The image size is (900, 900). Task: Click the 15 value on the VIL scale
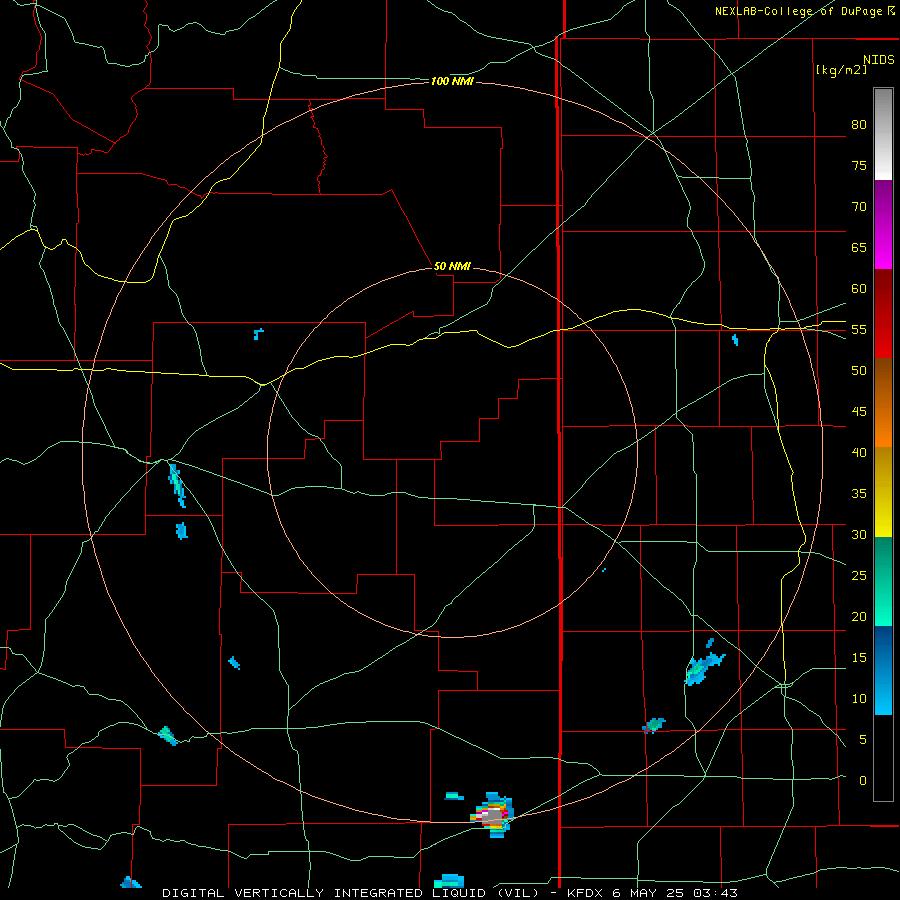point(859,657)
